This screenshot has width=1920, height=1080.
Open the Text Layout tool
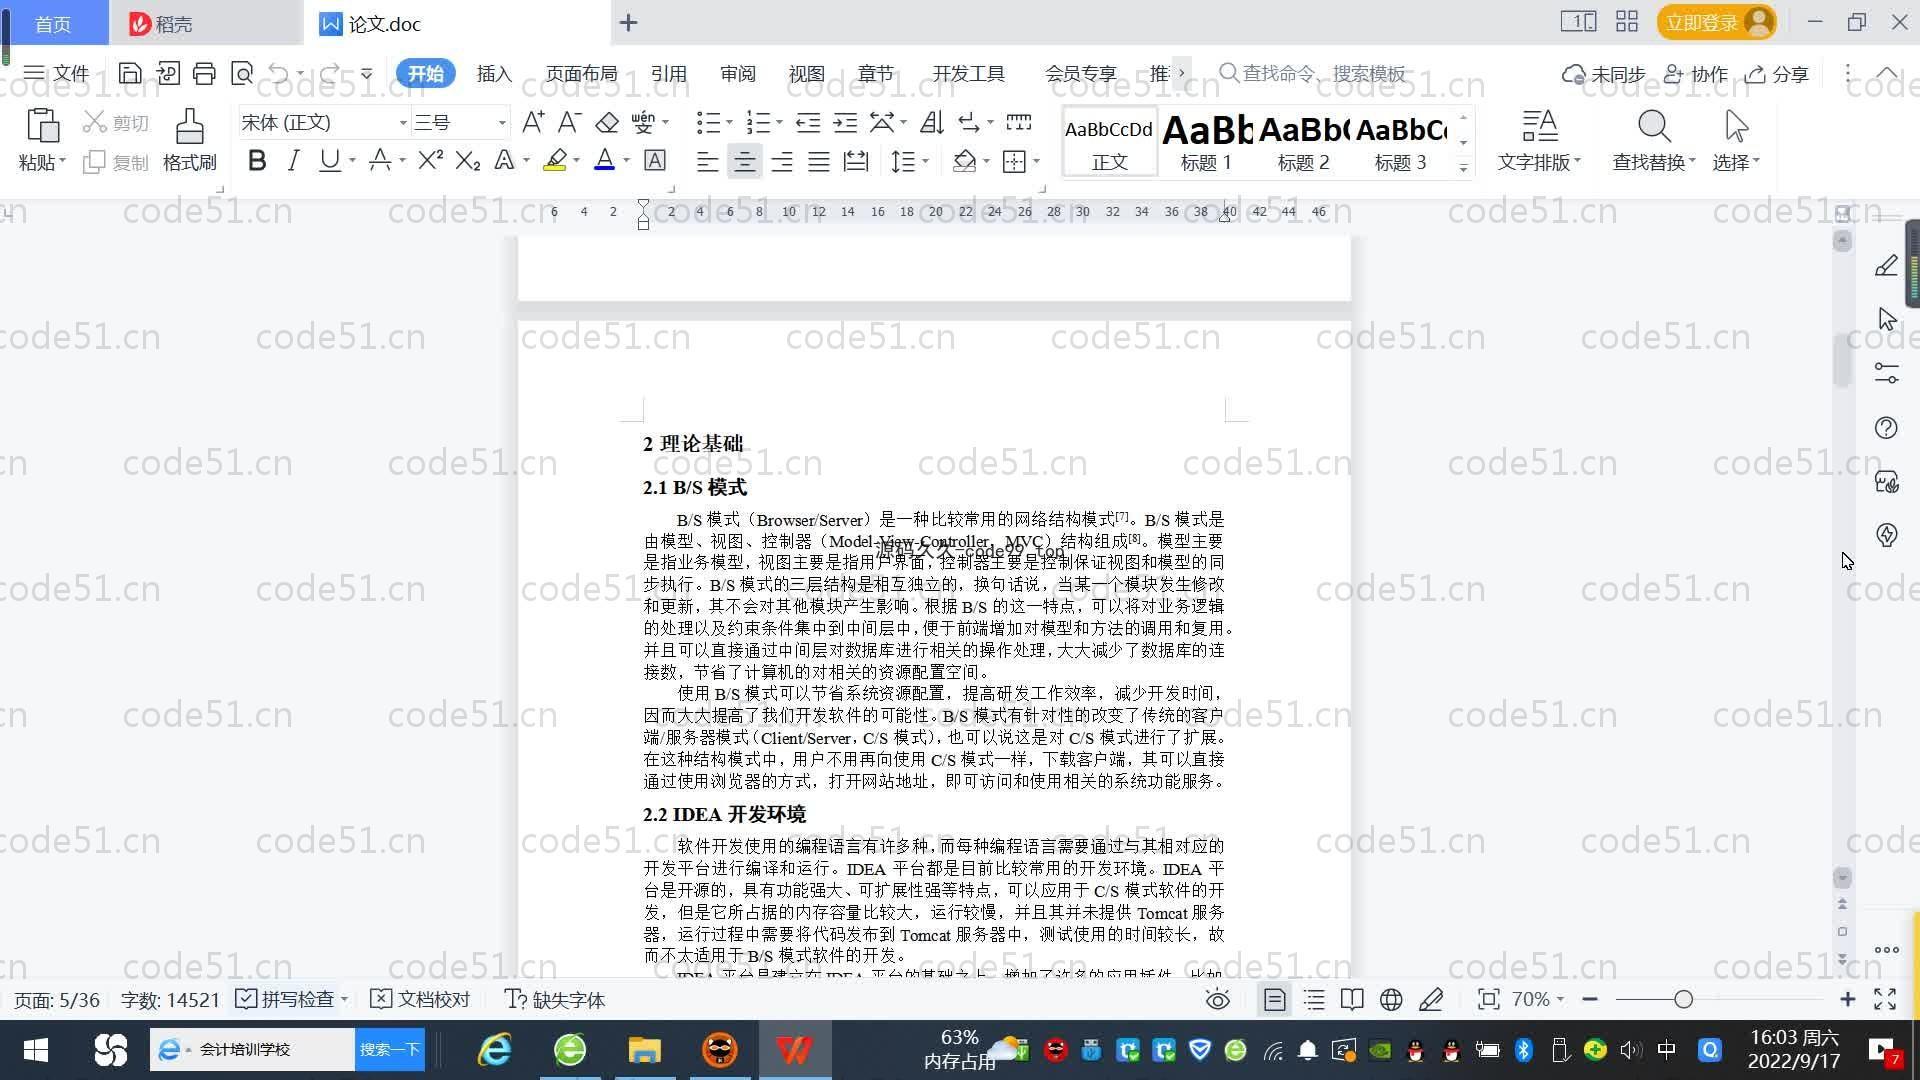coord(1539,140)
